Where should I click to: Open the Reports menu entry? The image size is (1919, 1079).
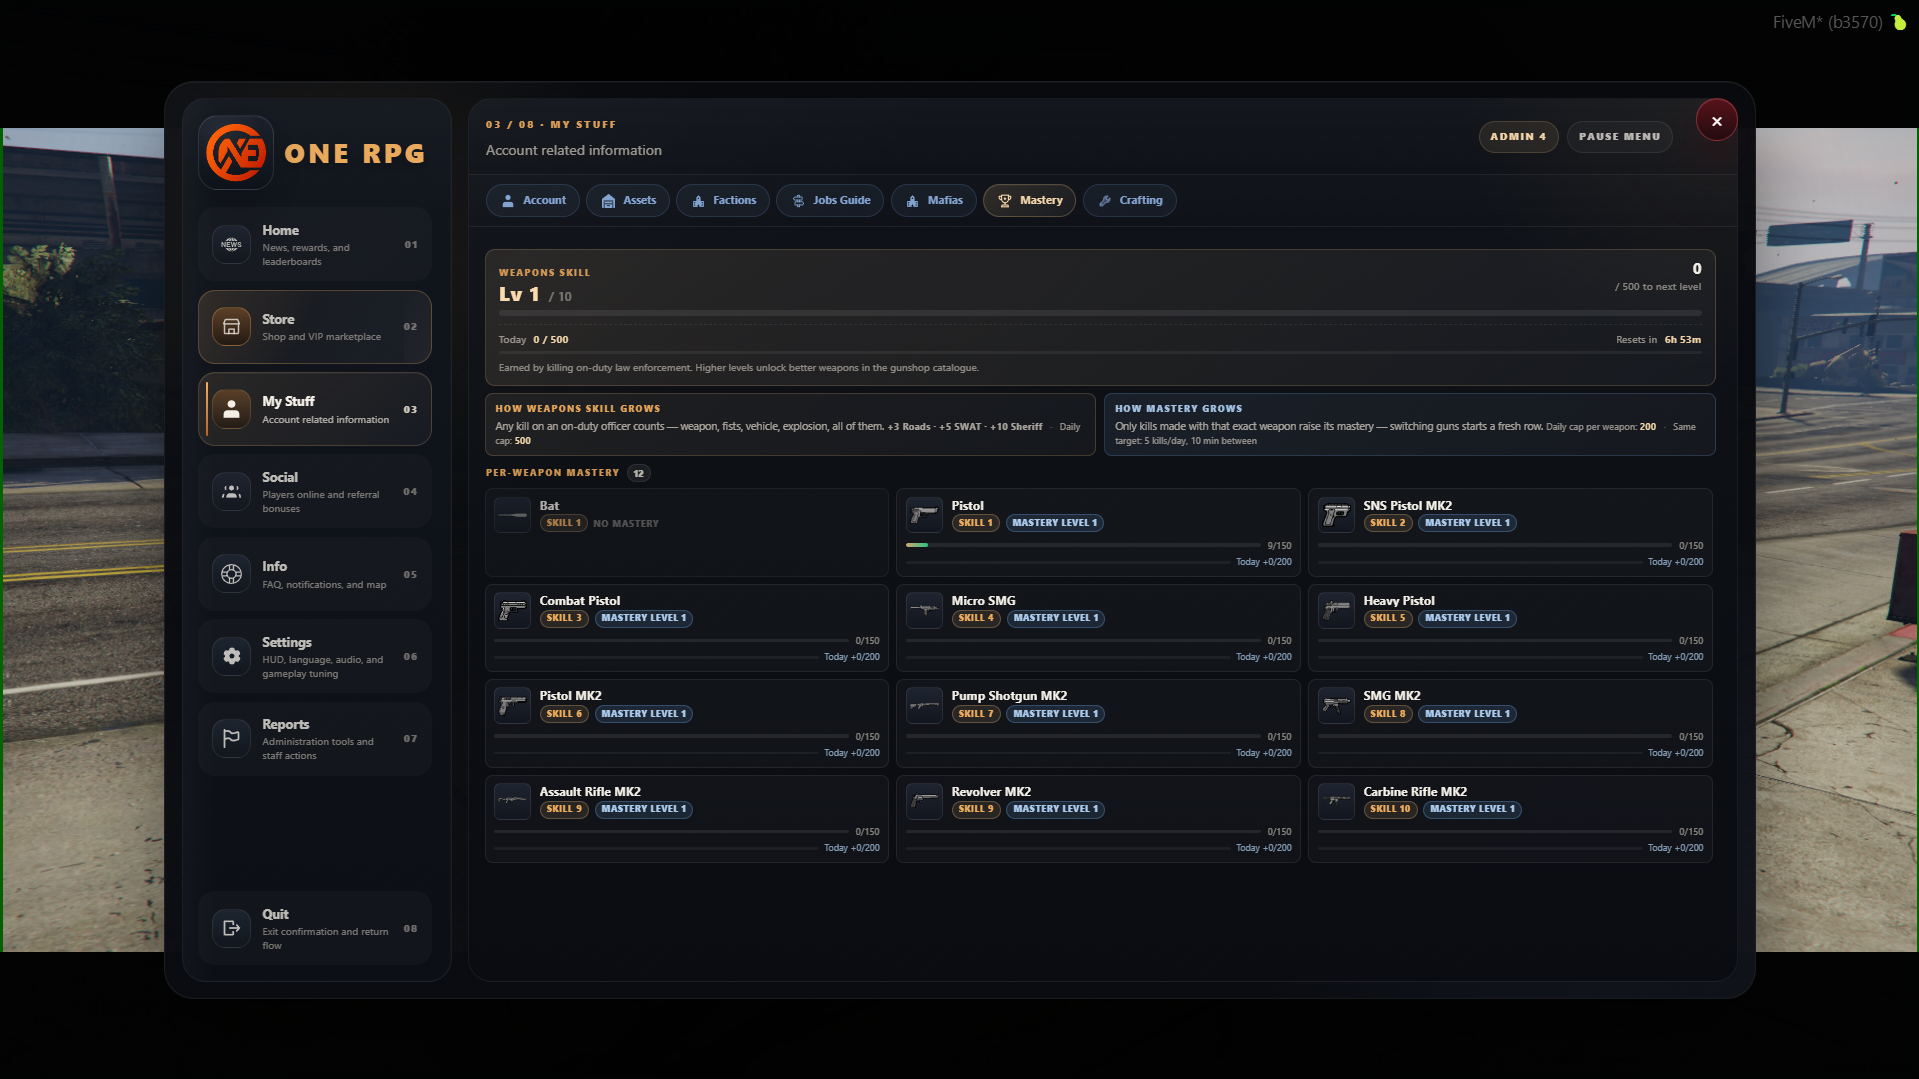coord(314,738)
